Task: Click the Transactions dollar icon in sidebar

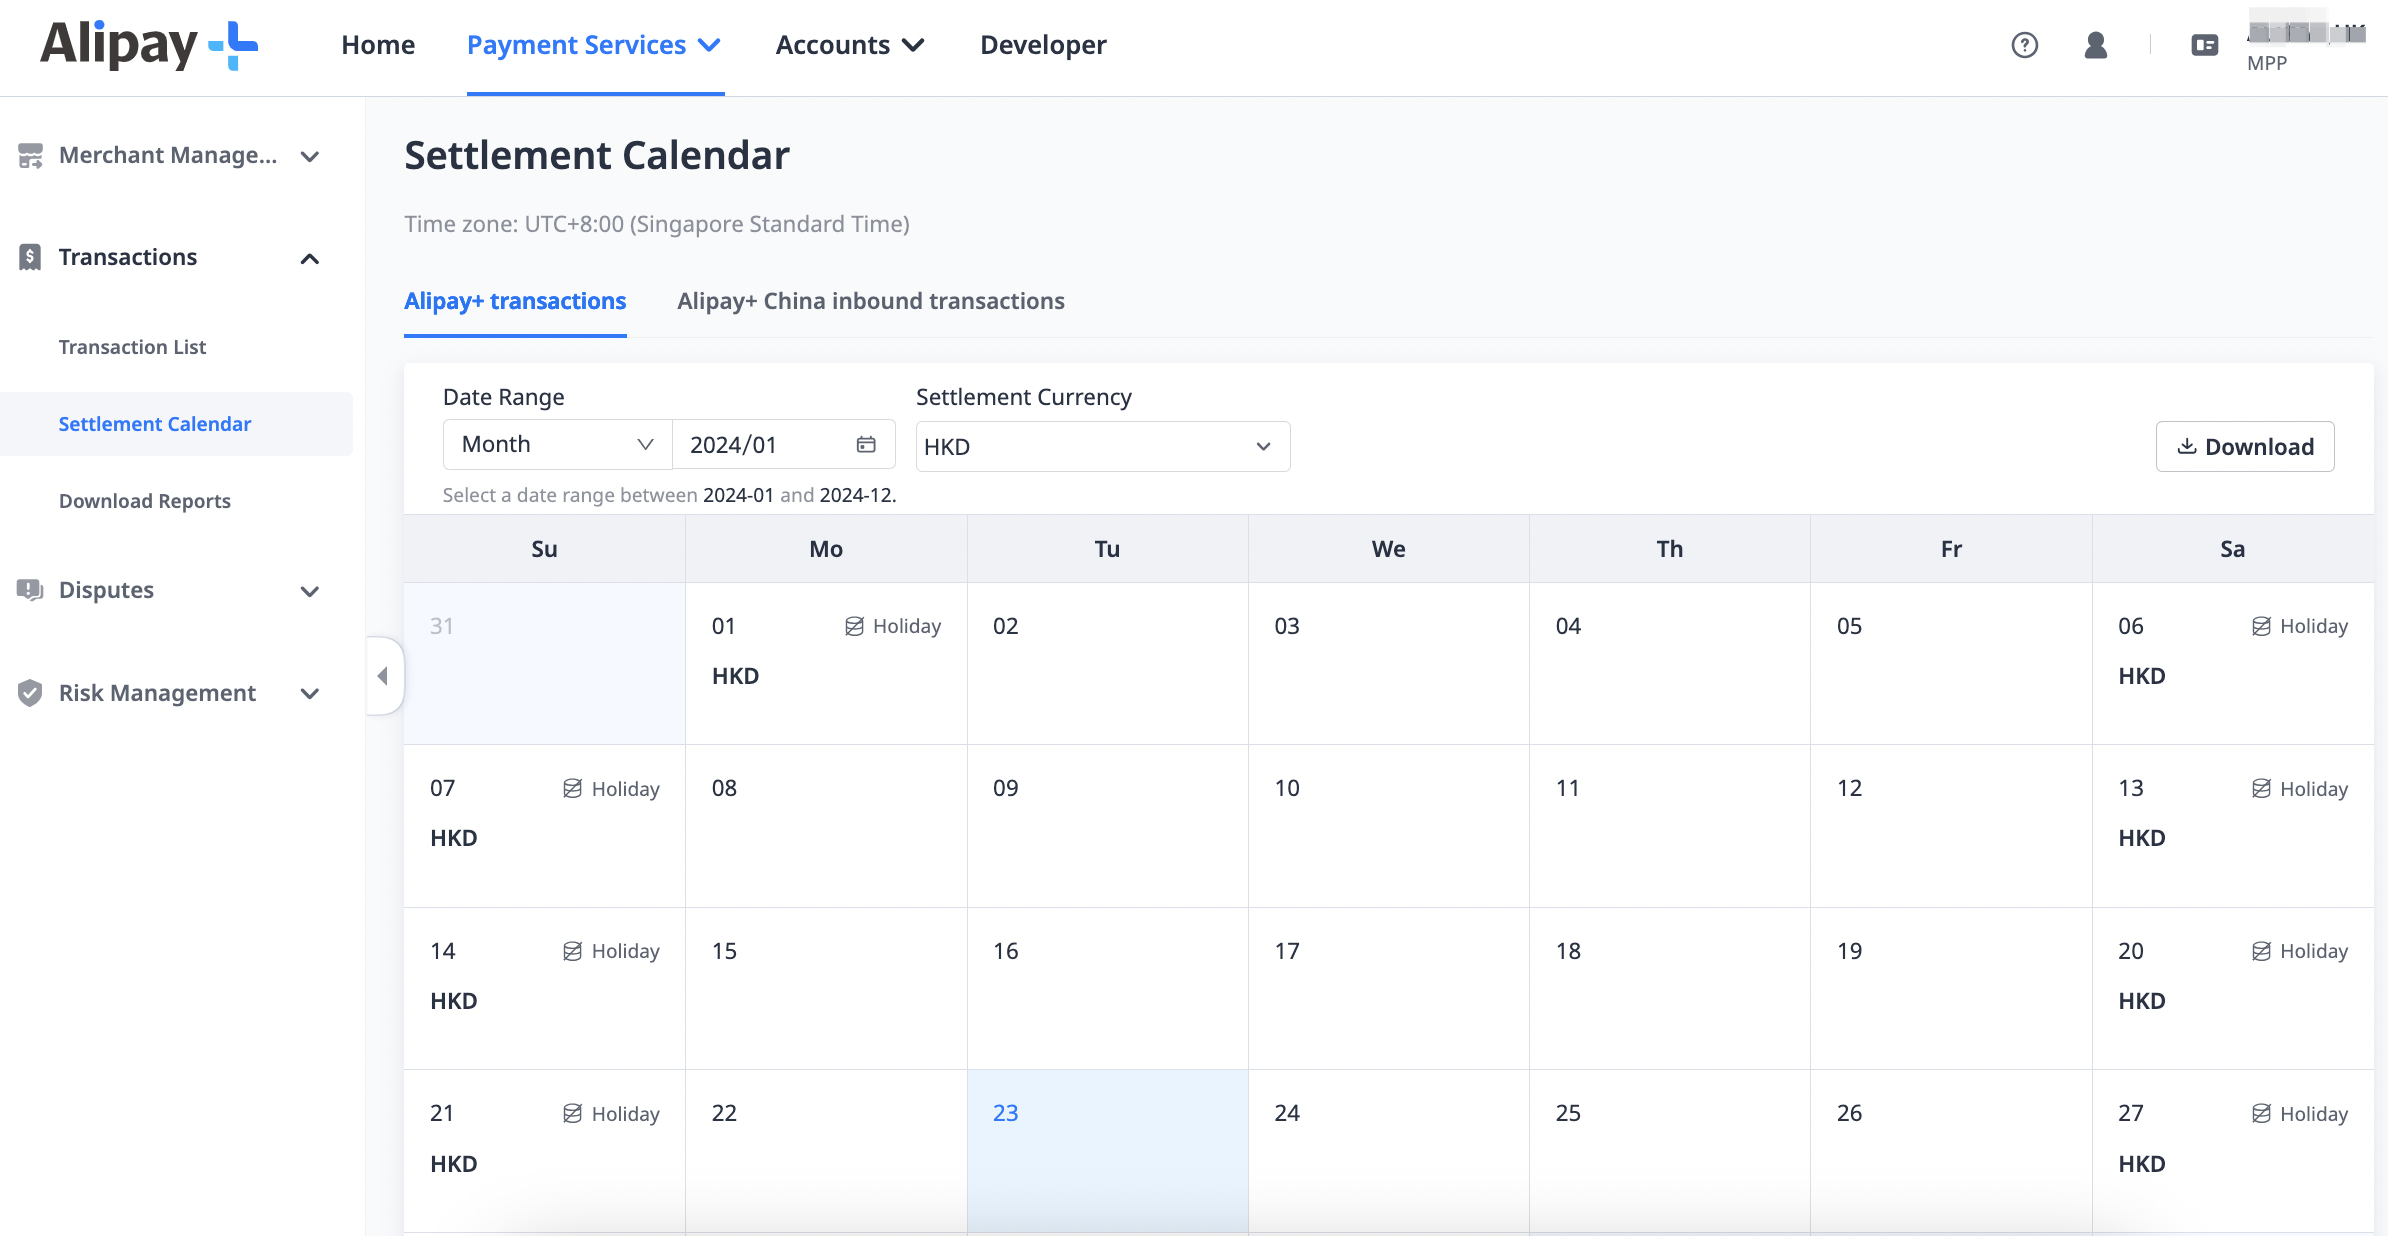Action: click(30, 257)
